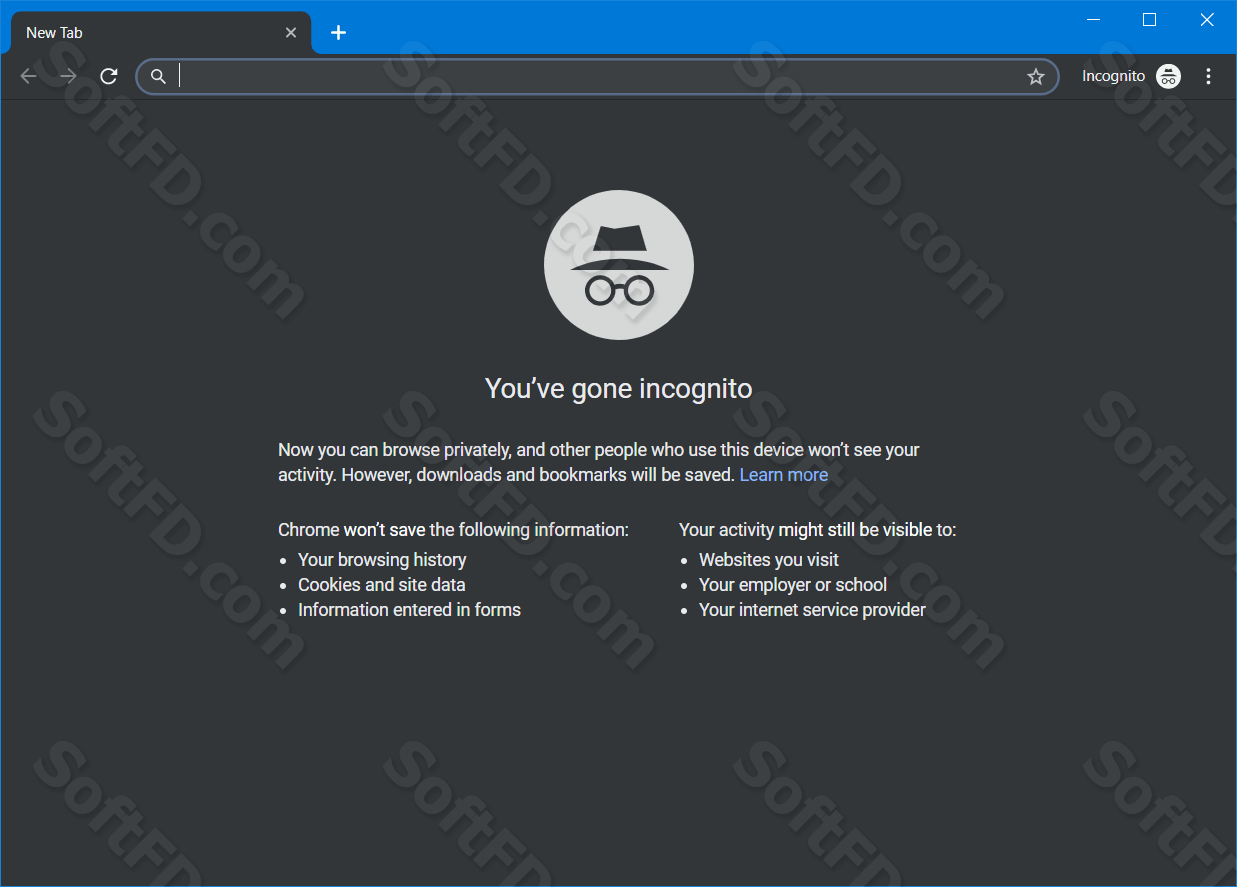Image resolution: width=1237 pixels, height=887 pixels.
Task: Click "Your internet service provider" list item
Action: tap(812, 610)
